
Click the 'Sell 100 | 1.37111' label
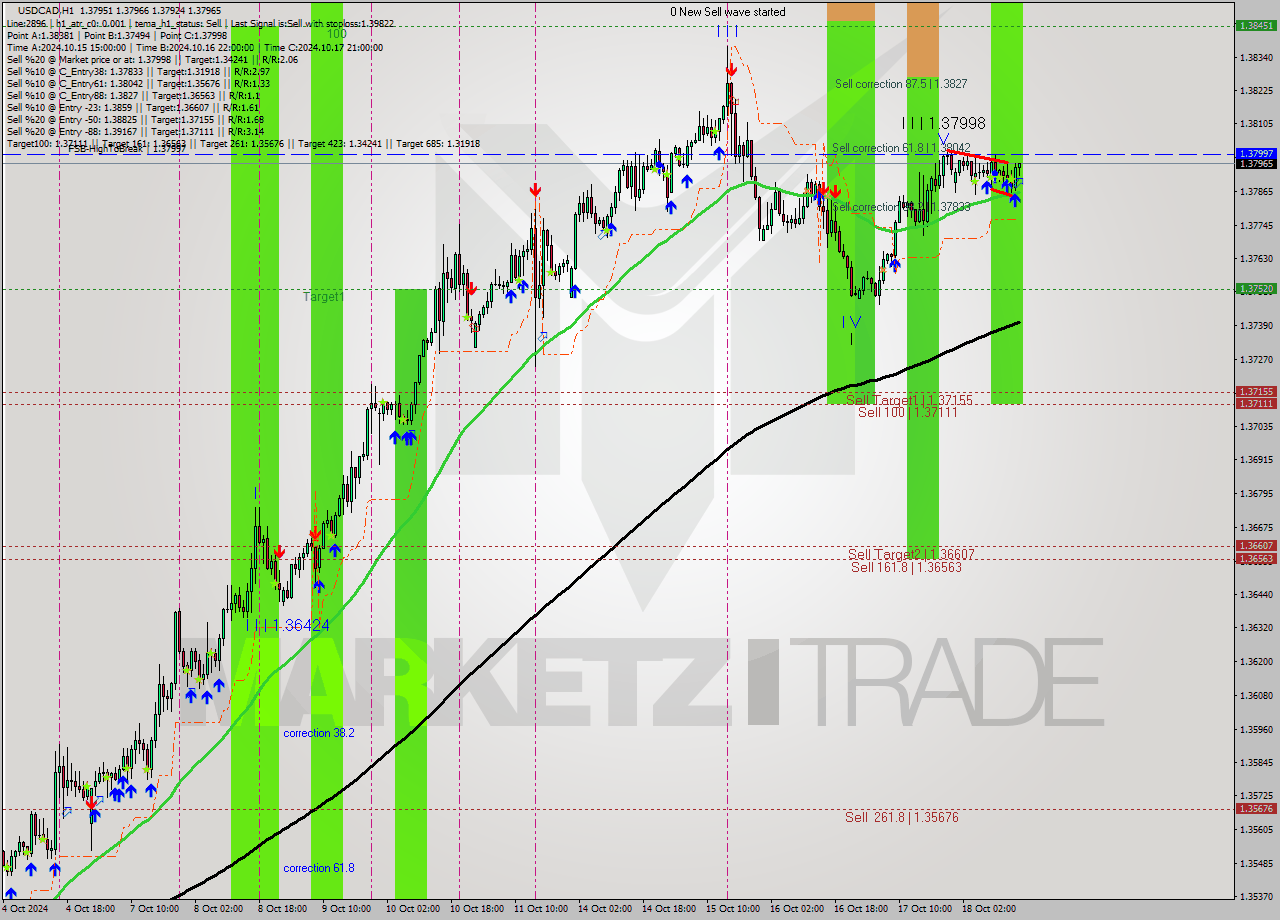(x=907, y=412)
